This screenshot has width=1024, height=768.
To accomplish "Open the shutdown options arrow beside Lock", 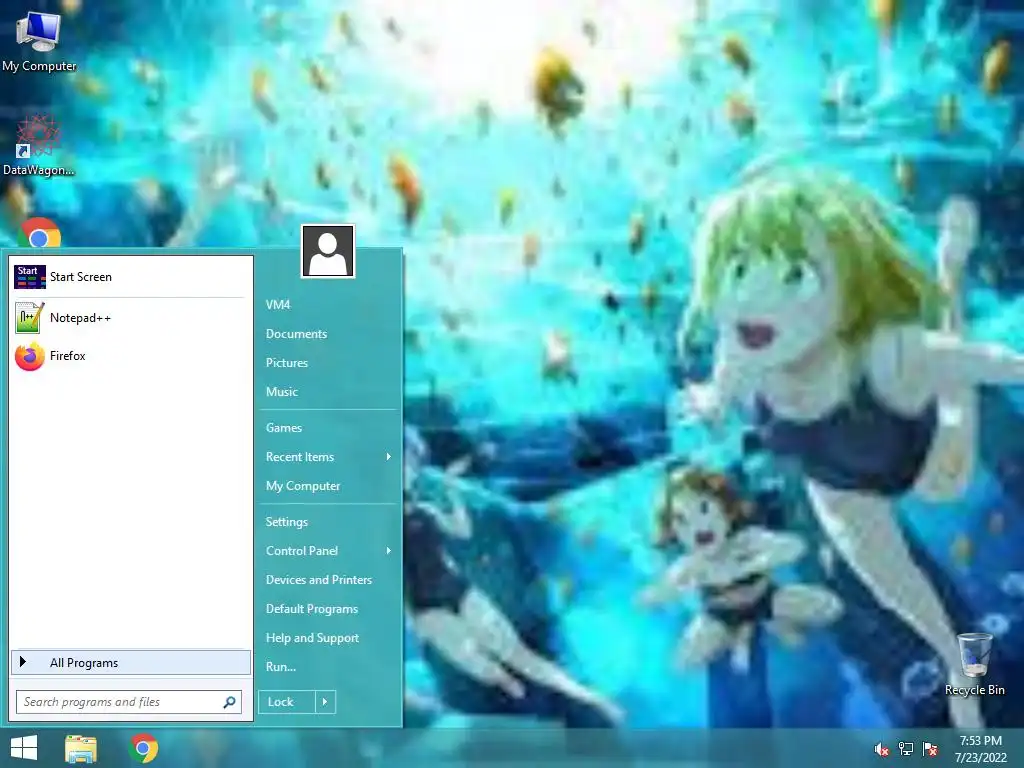I will tap(325, 702).
